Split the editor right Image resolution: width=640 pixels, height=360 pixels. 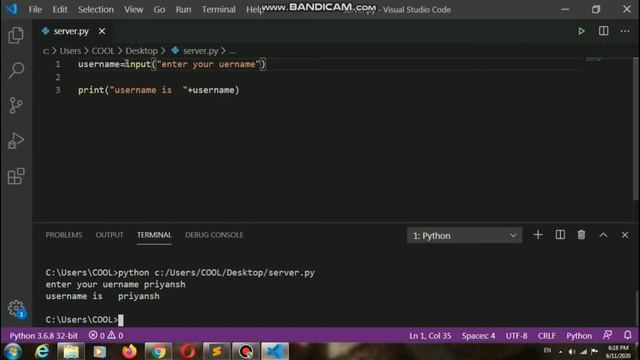(603, 31)
